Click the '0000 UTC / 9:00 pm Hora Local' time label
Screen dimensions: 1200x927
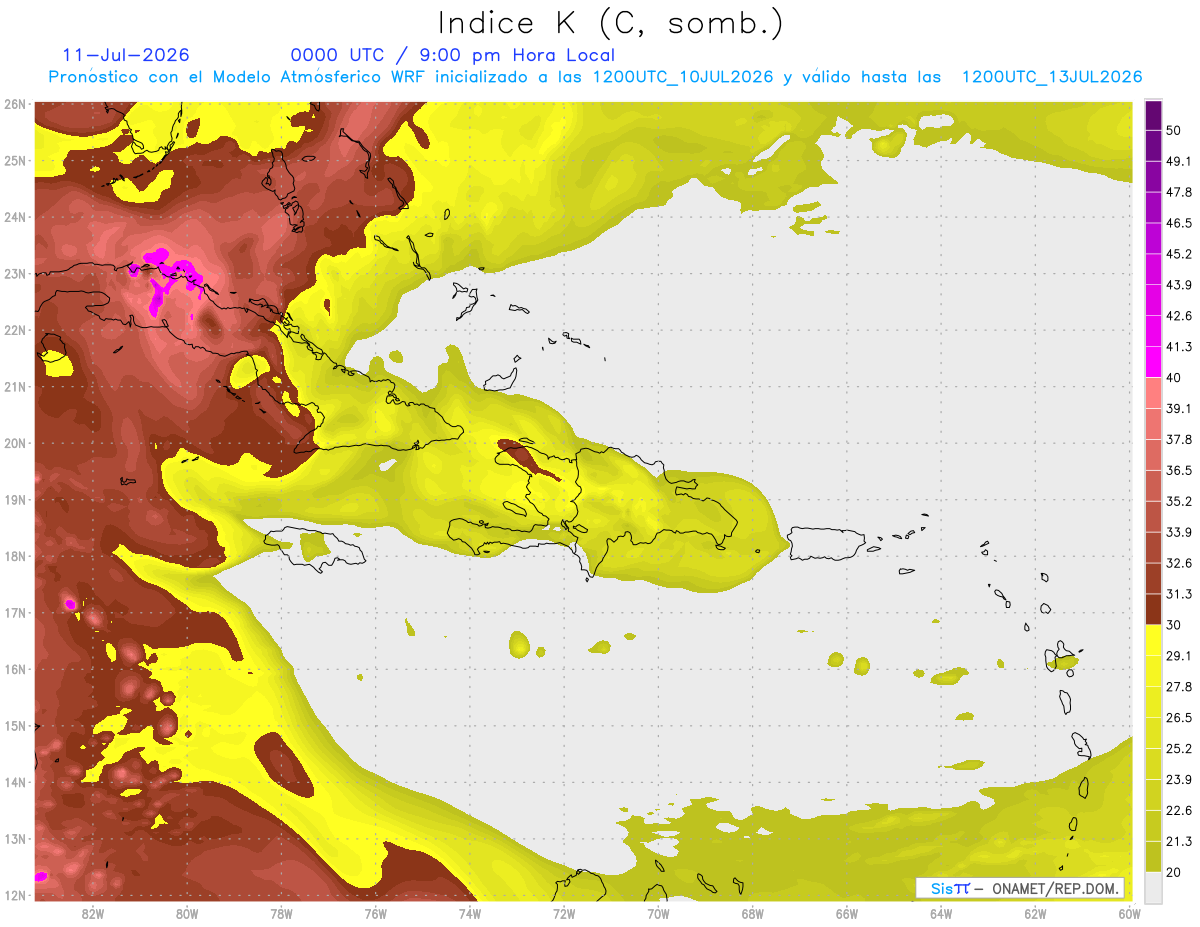453,55
